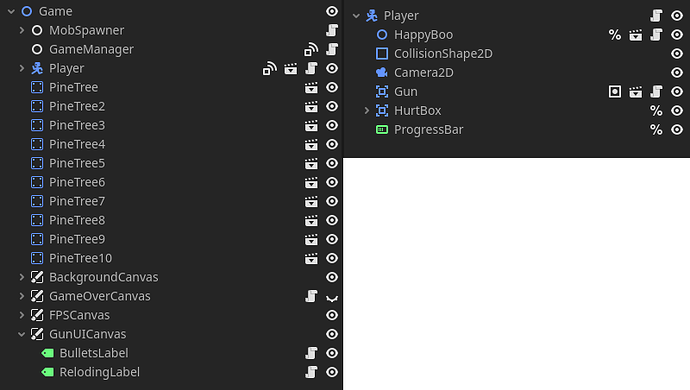The image size is (690, 390).
Task: Expand the HurtBox node children
Action: click(x=367, y=110)
